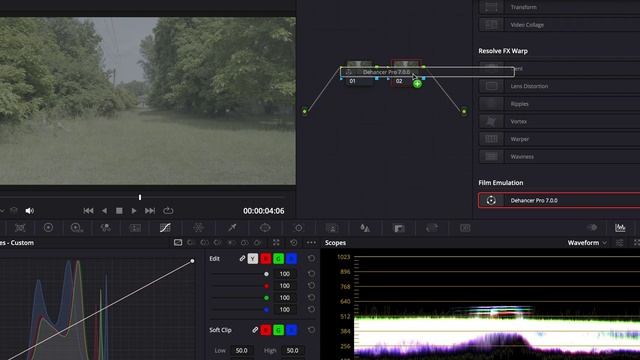The image size is (640, 360).
Task: Select the Custom curve mode icon
Action: [178, 242]
